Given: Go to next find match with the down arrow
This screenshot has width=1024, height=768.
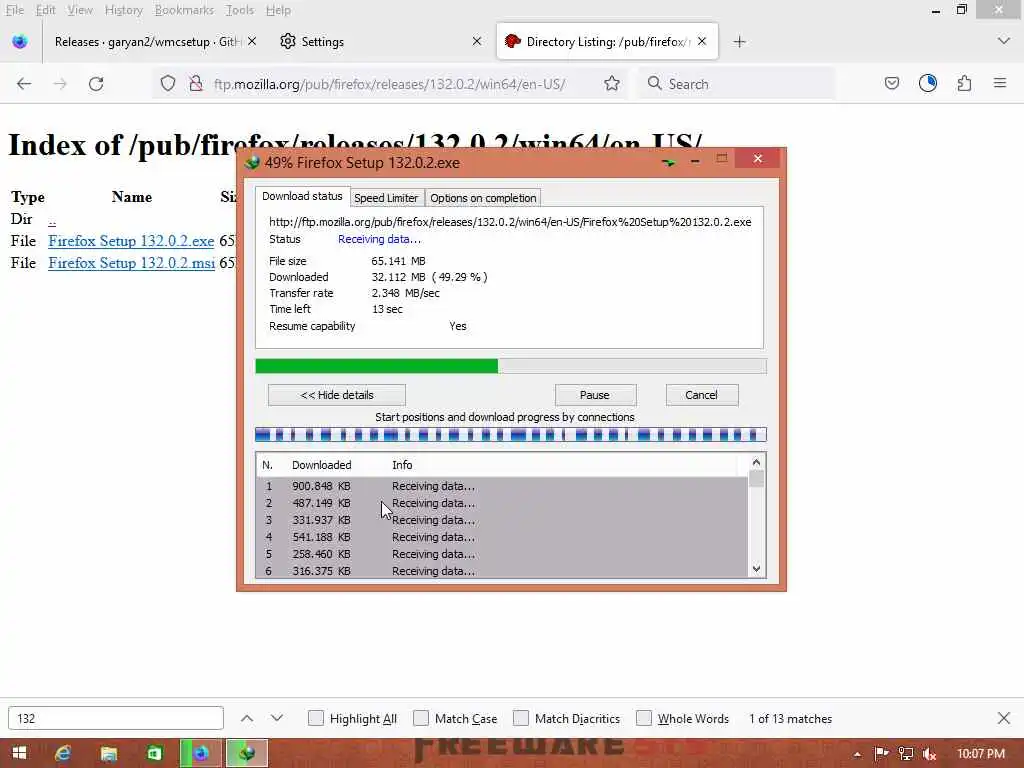Looking at the screenshot, I should click(x=277, y=718).
